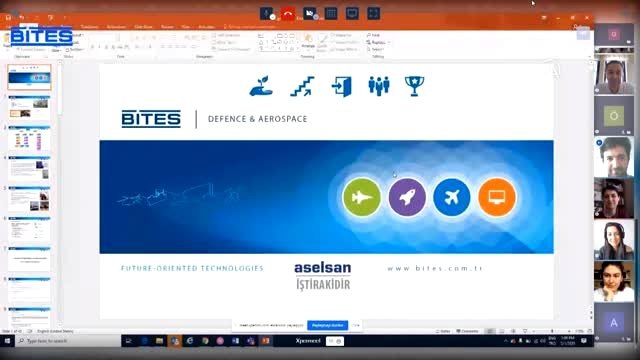Click Gizle on the sharing notification bar
This screenshot has height=360, width=640.
tap(356, 325)
